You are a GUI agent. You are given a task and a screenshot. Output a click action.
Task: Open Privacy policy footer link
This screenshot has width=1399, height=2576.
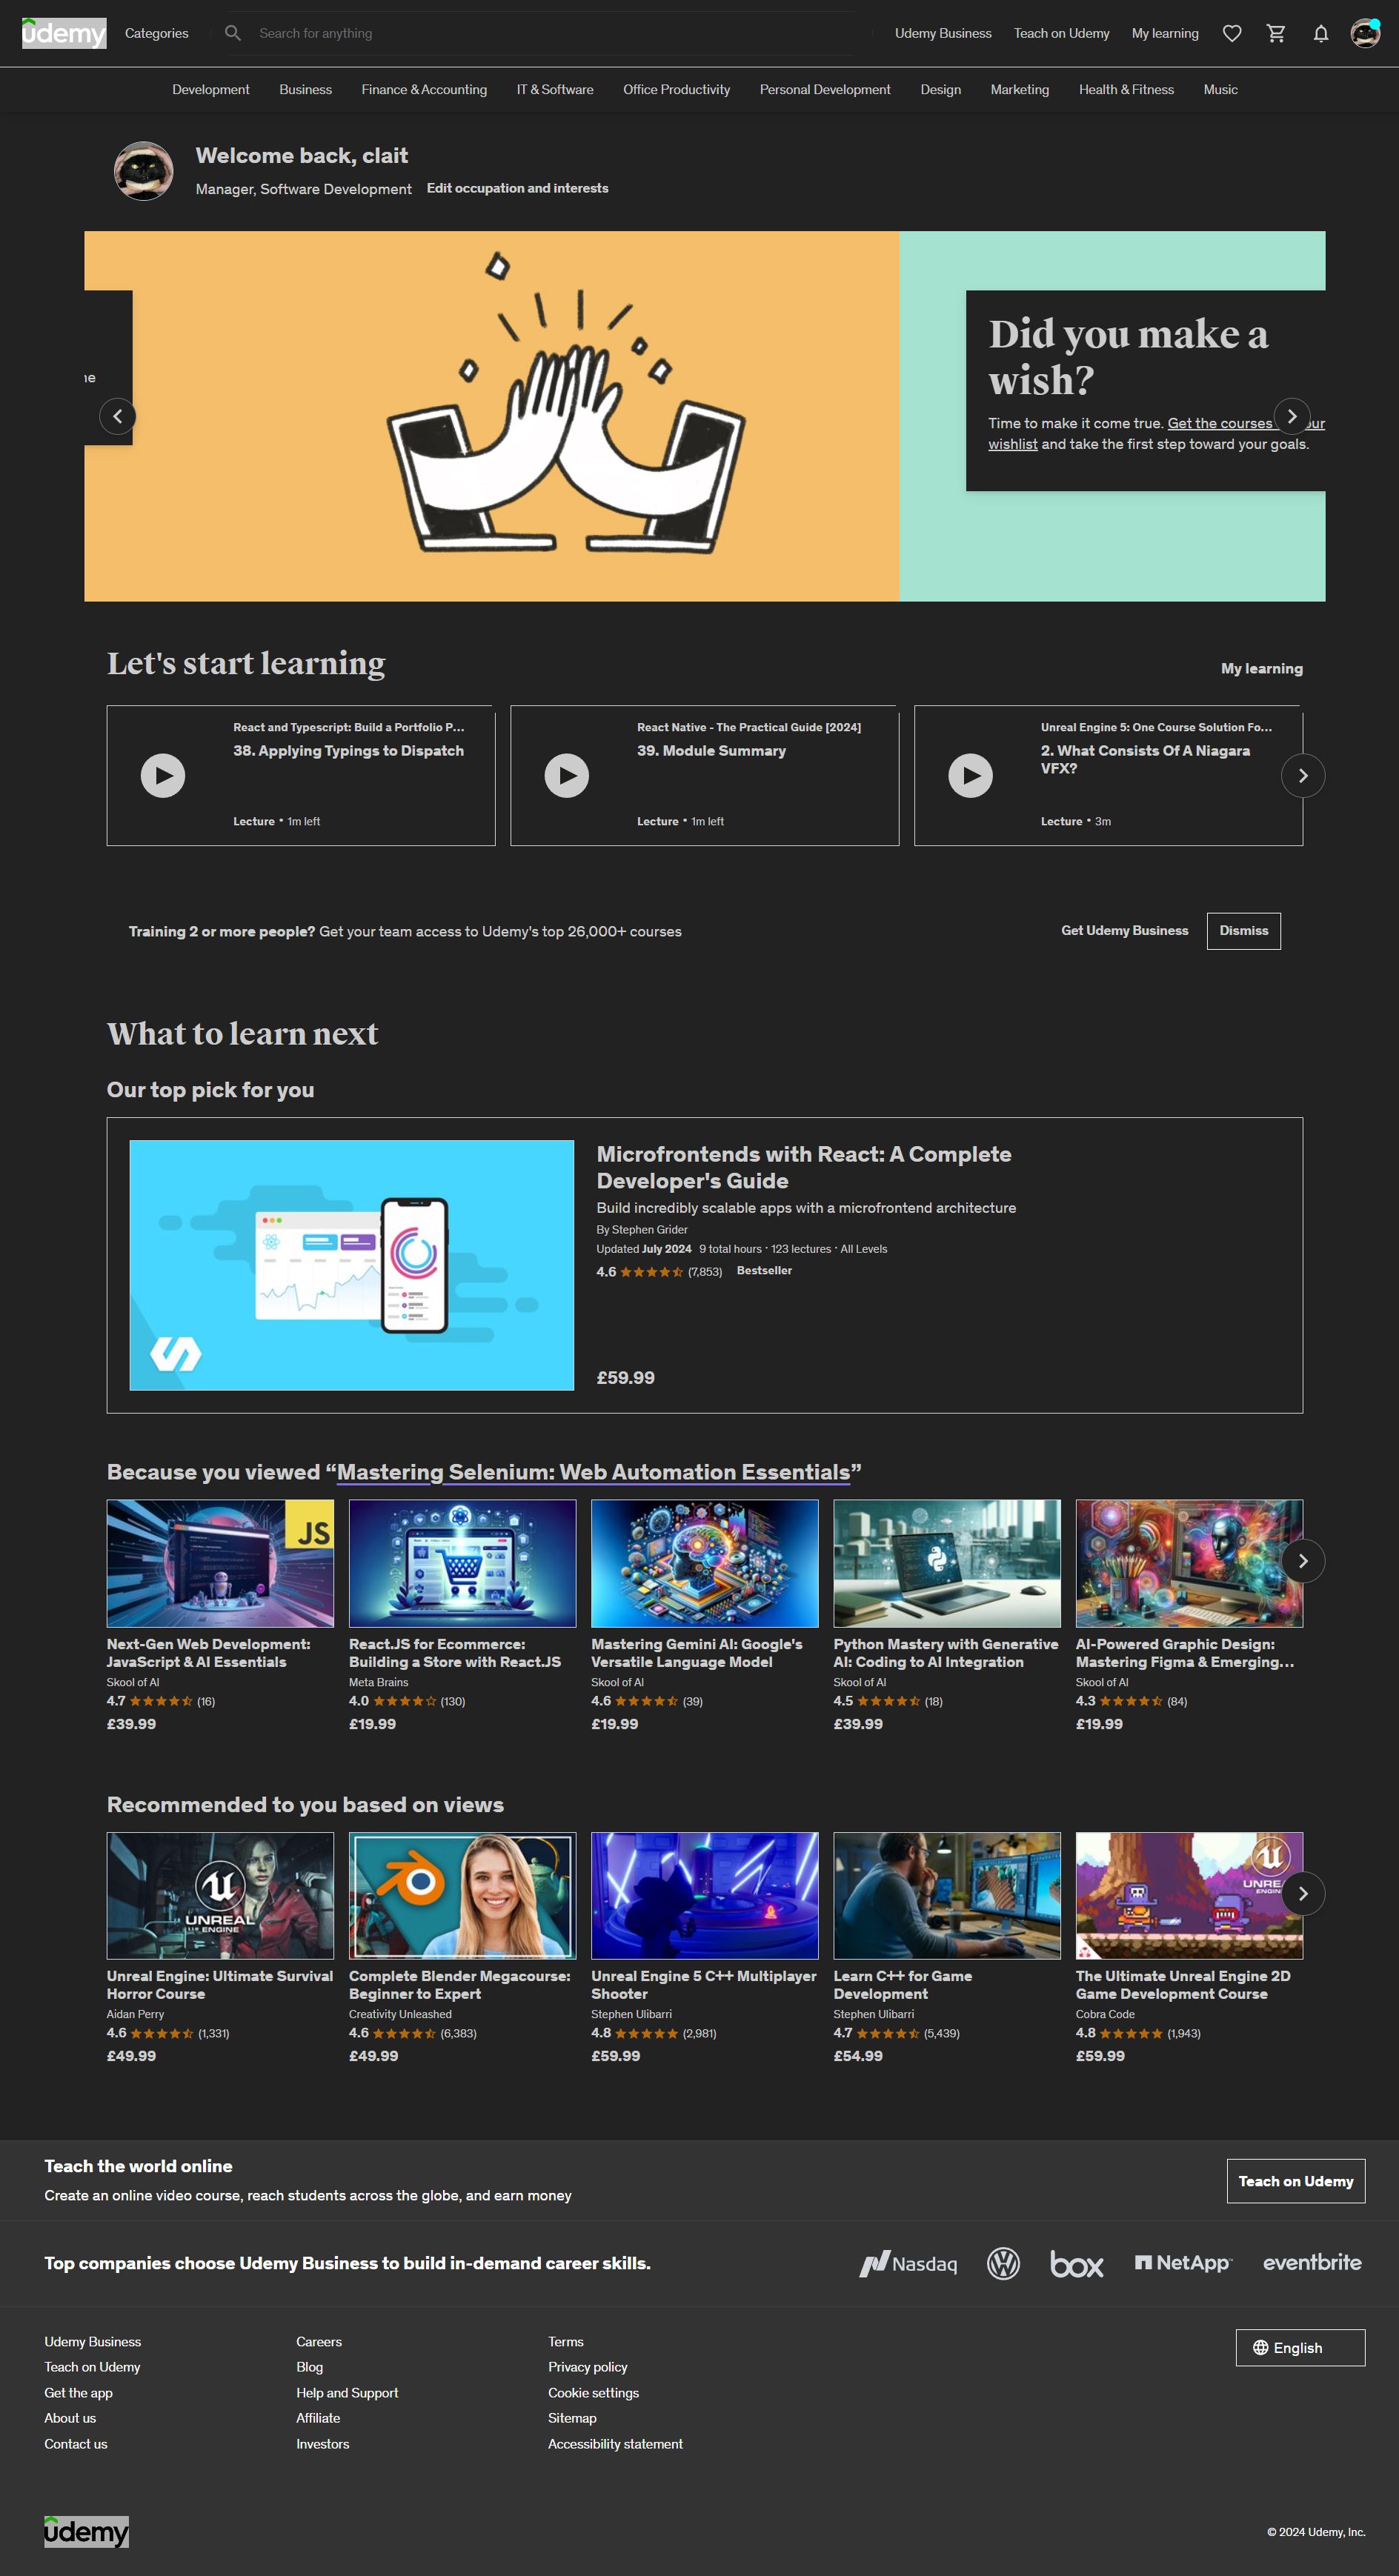588,2366
